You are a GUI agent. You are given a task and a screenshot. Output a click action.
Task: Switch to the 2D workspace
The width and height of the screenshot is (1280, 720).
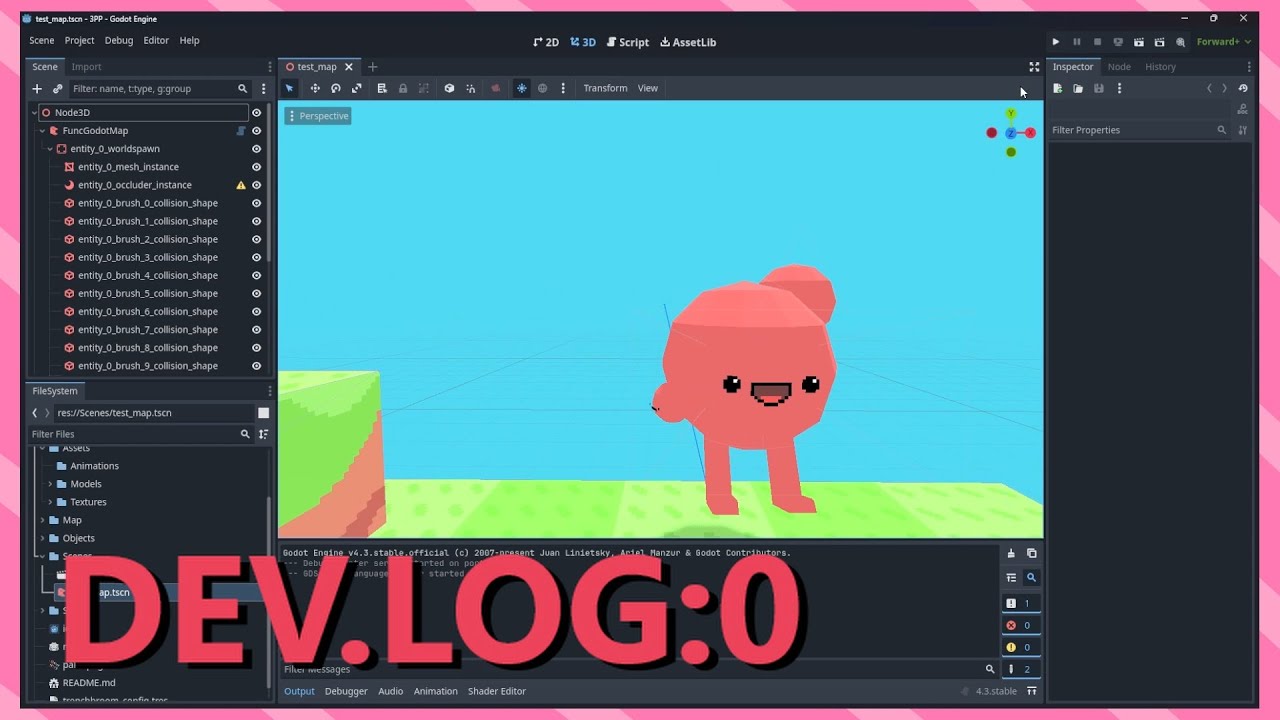(x=546, y=42)
